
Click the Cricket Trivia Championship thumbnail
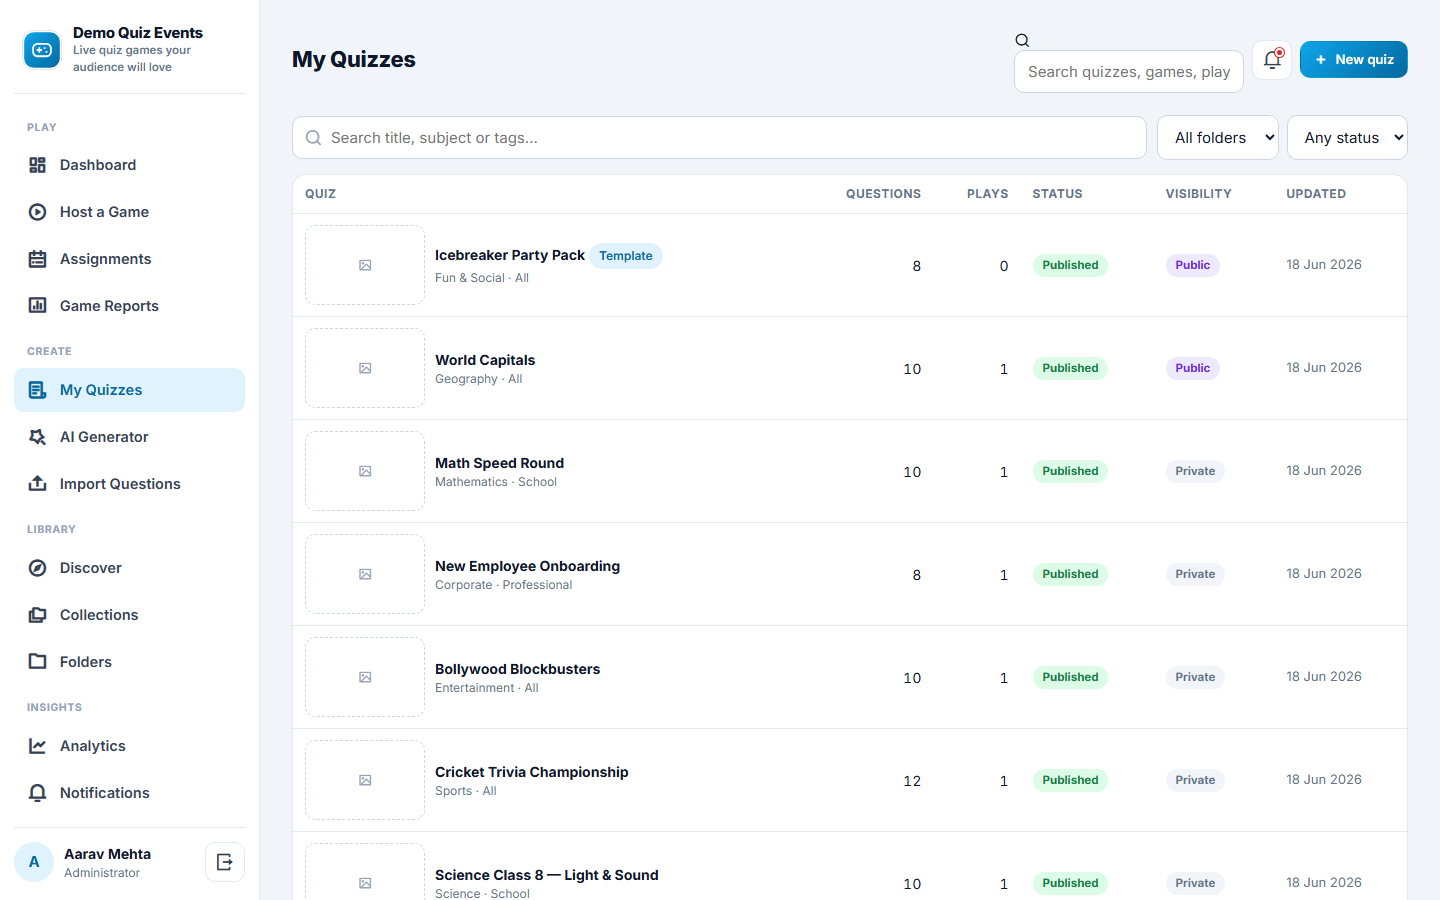click(365, 780)
